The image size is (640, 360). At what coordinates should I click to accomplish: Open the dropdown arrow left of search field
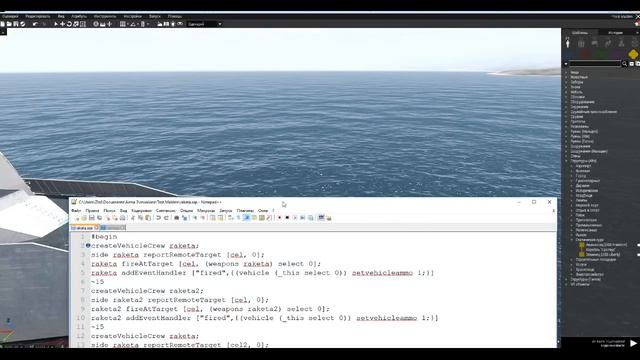pyautogui.click(x=566, y=64)
